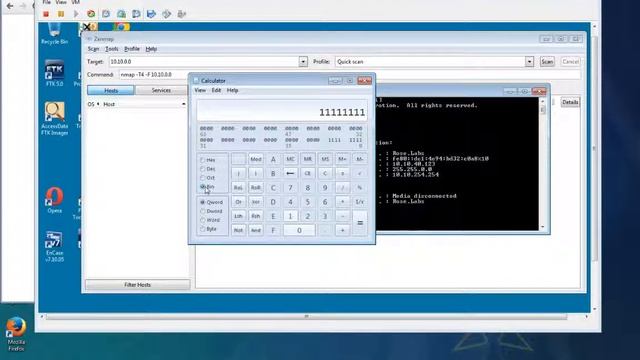Click the Calculator Lsh key
640x360 pixels.
[x=238, y=216]
